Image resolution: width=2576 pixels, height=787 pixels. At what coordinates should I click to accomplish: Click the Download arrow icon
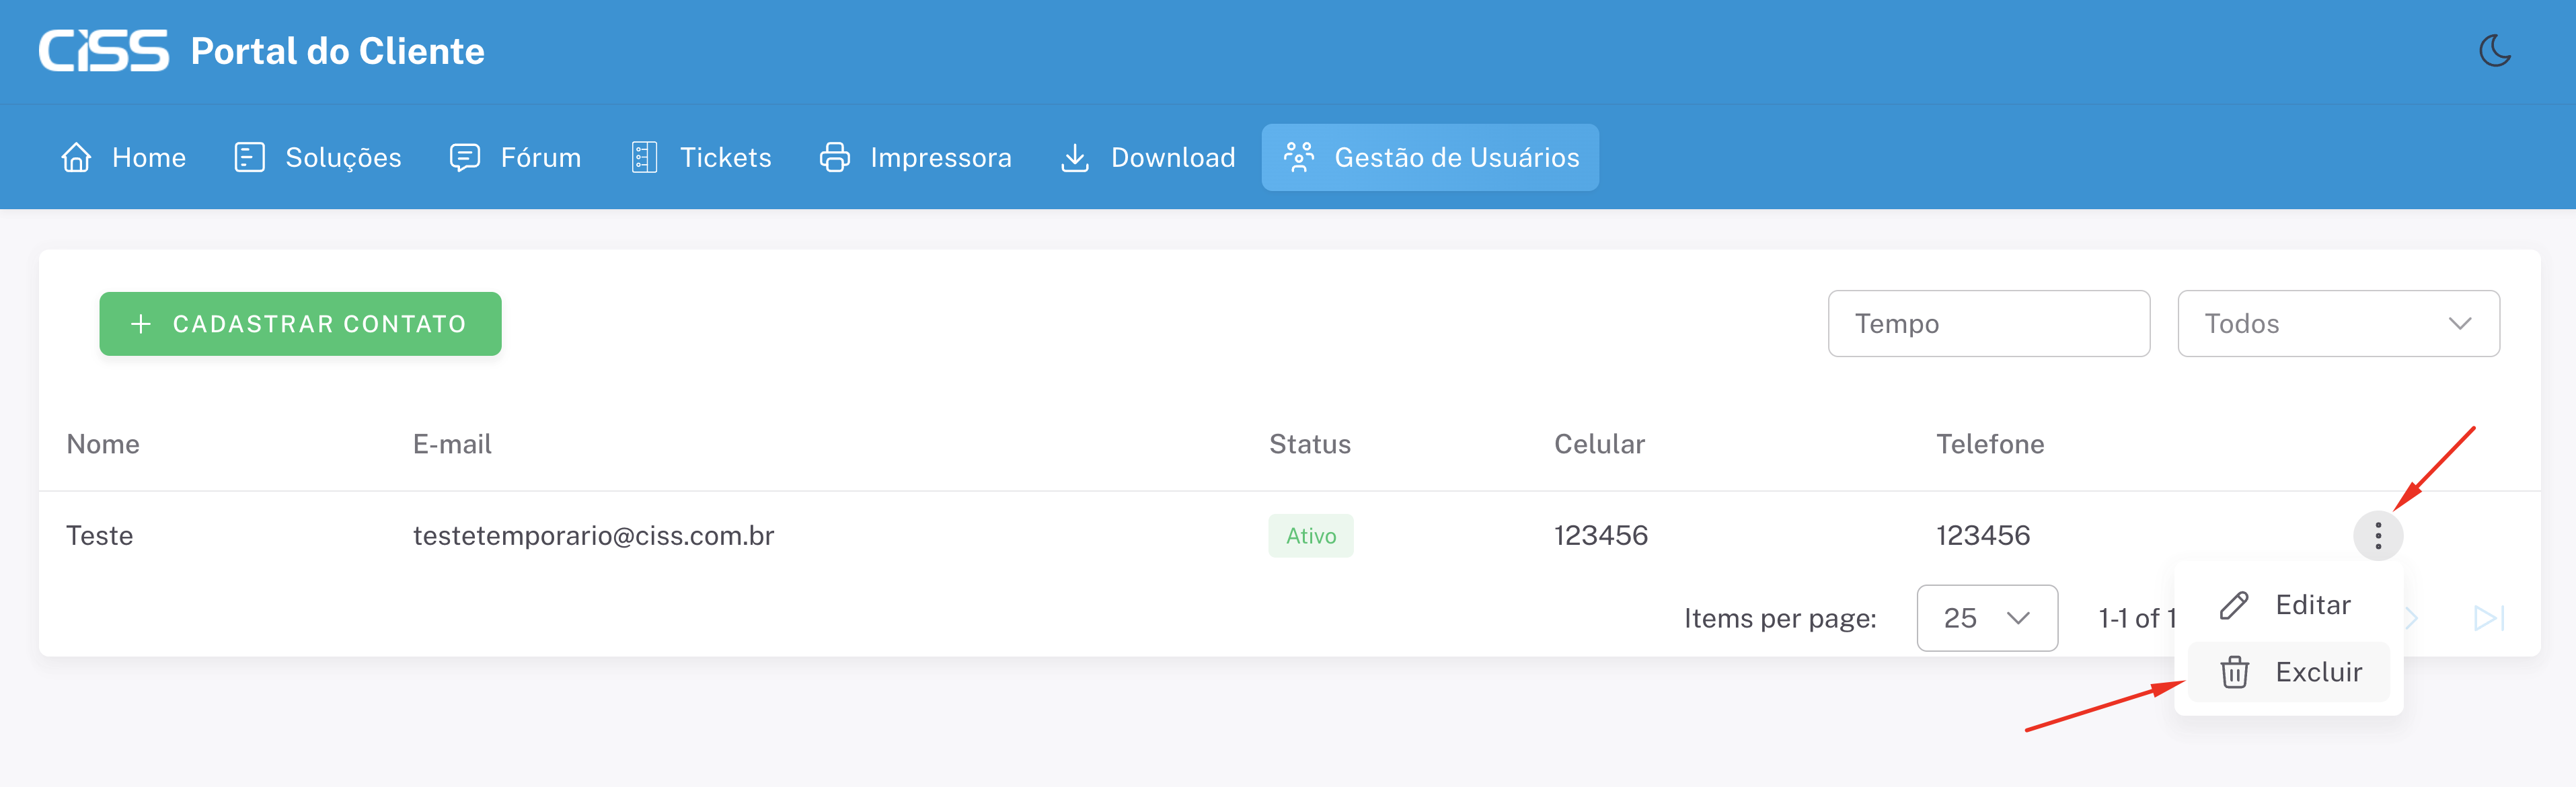[1075, 158]
